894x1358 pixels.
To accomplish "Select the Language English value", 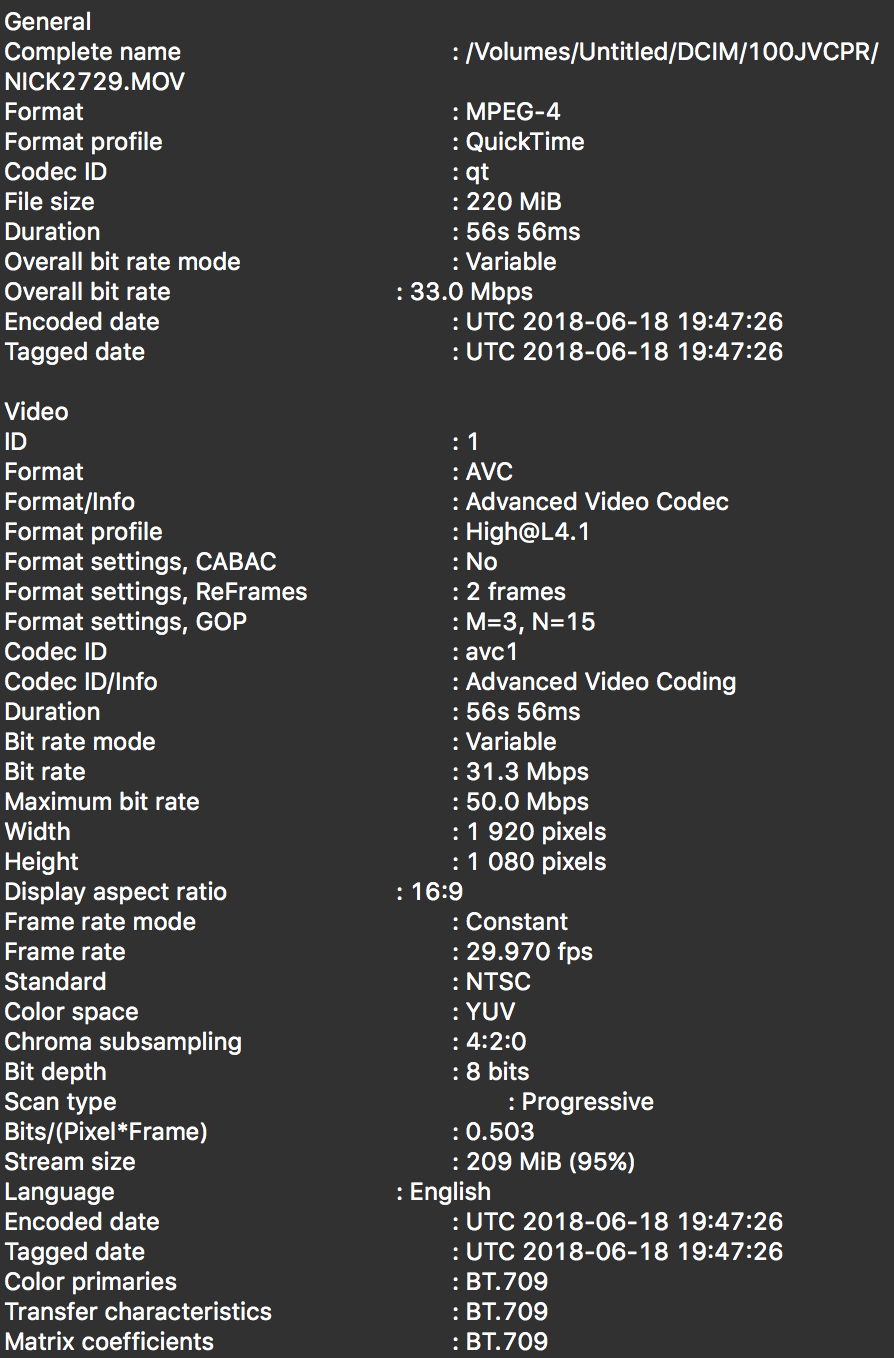I will 451,1192.
